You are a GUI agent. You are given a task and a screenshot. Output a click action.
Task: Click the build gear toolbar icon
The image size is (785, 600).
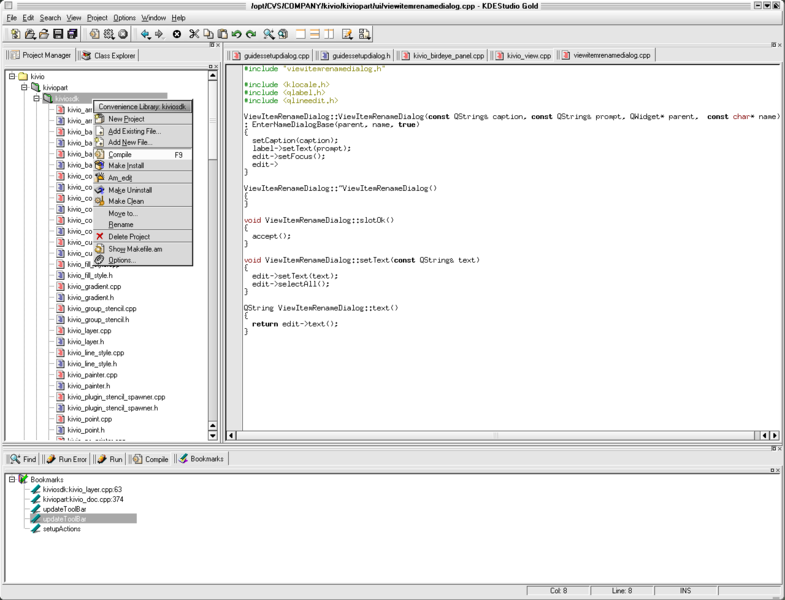point(109,34)
